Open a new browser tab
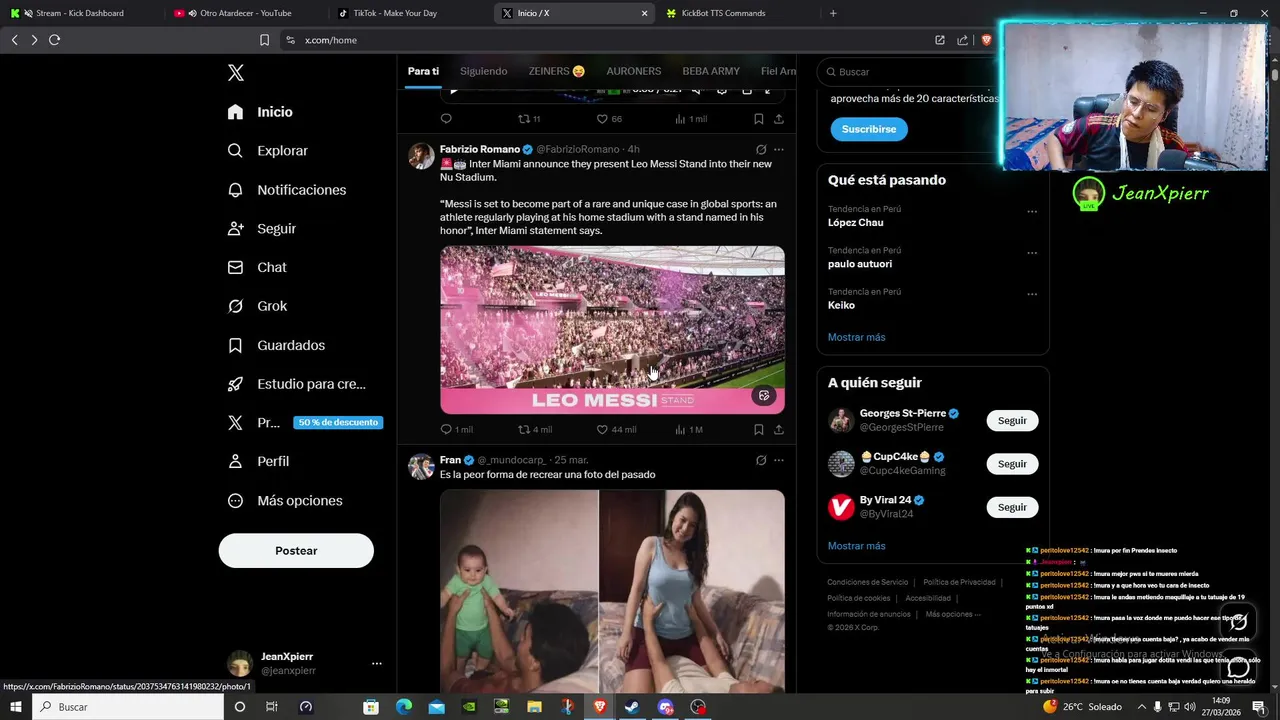 [x=833, y=13]
